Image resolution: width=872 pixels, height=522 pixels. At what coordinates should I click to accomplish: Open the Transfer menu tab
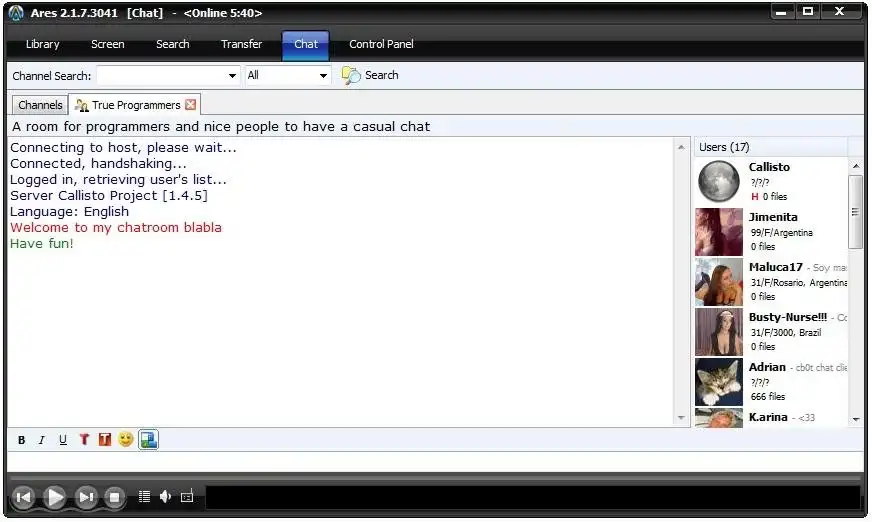coord(241,44)
